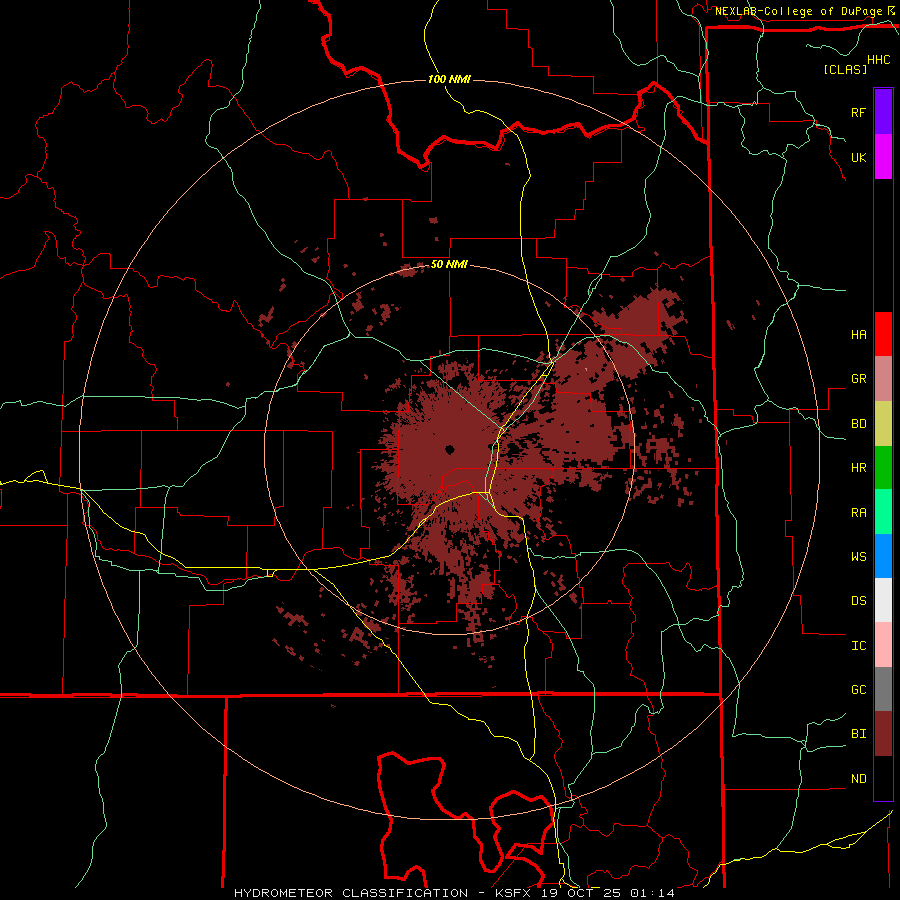Click the RA light green legend swatch
Image resolution: width=900 pixels, height=900 pixels.
(x=883, y=512)
